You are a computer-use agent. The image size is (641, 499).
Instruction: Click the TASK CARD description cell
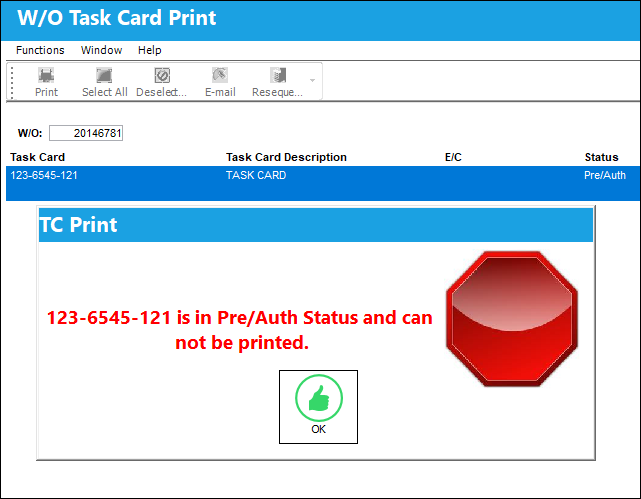click(x=256, y=175)
